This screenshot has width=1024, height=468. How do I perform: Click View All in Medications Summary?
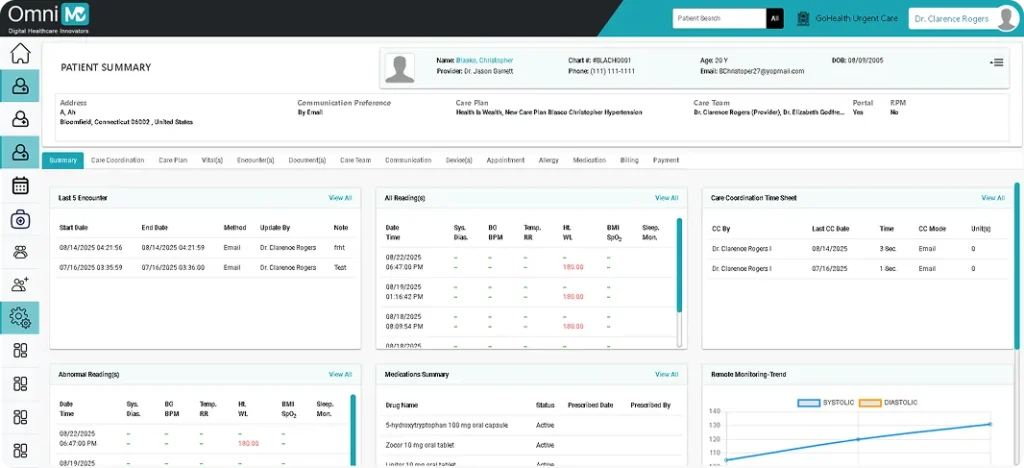667,375
